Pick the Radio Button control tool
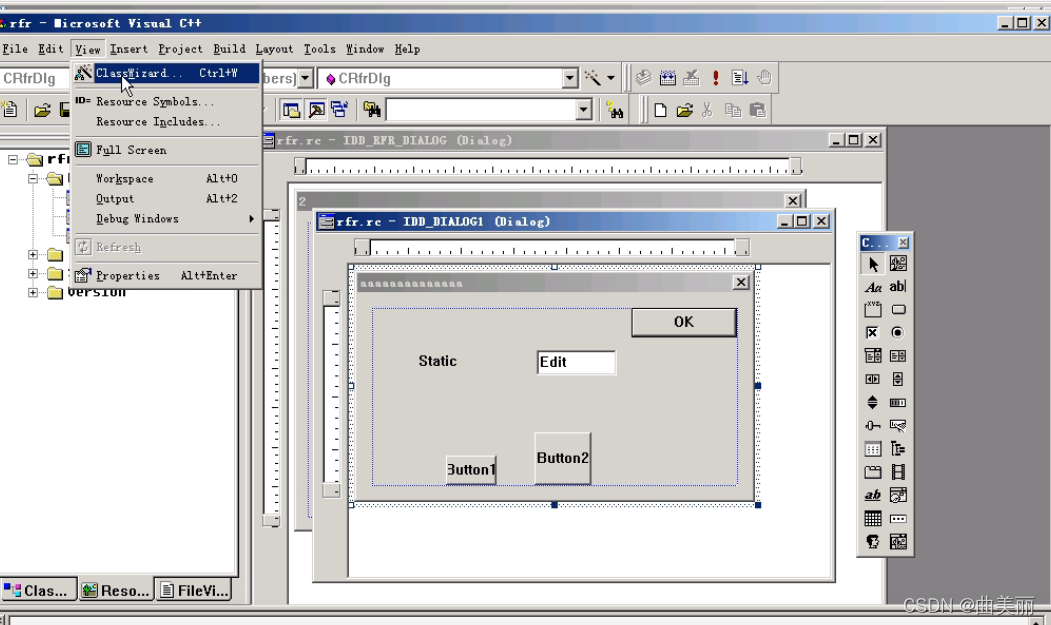This screenshot has height=625, width=1051. click(898, 333)
